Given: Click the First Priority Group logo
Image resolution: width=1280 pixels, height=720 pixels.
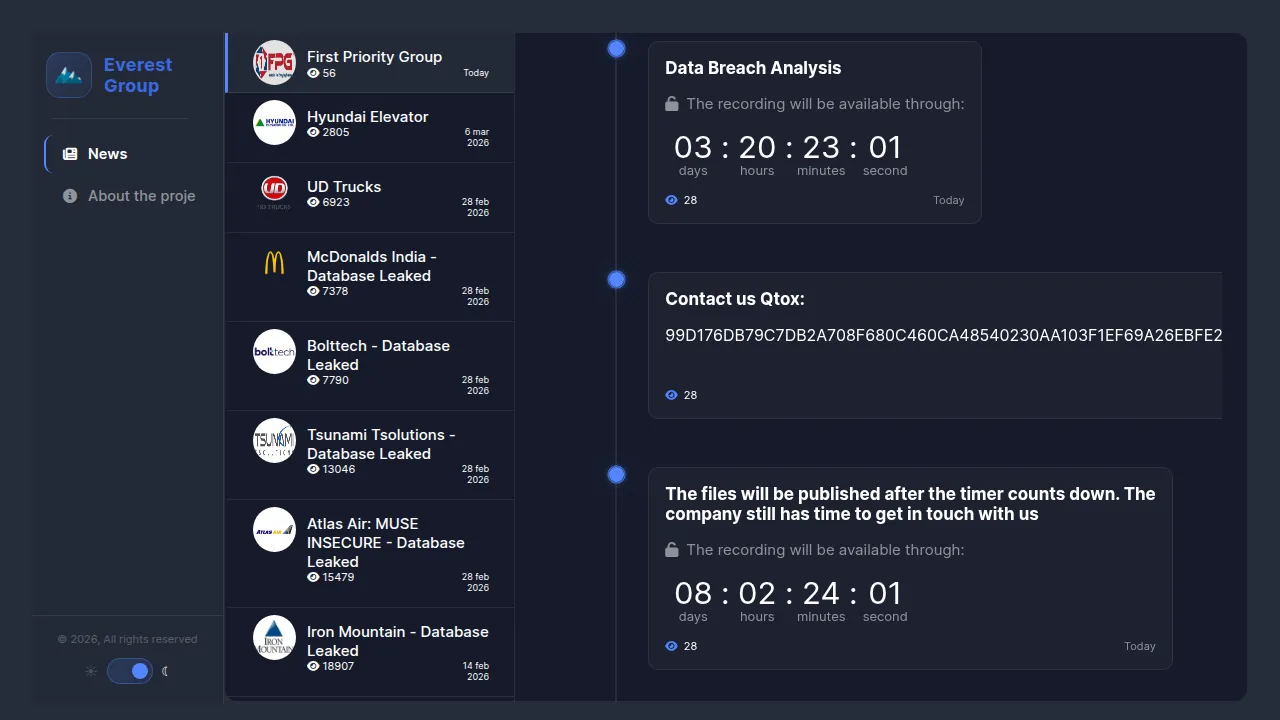Looking at the screenshot, I should [274, 63].
